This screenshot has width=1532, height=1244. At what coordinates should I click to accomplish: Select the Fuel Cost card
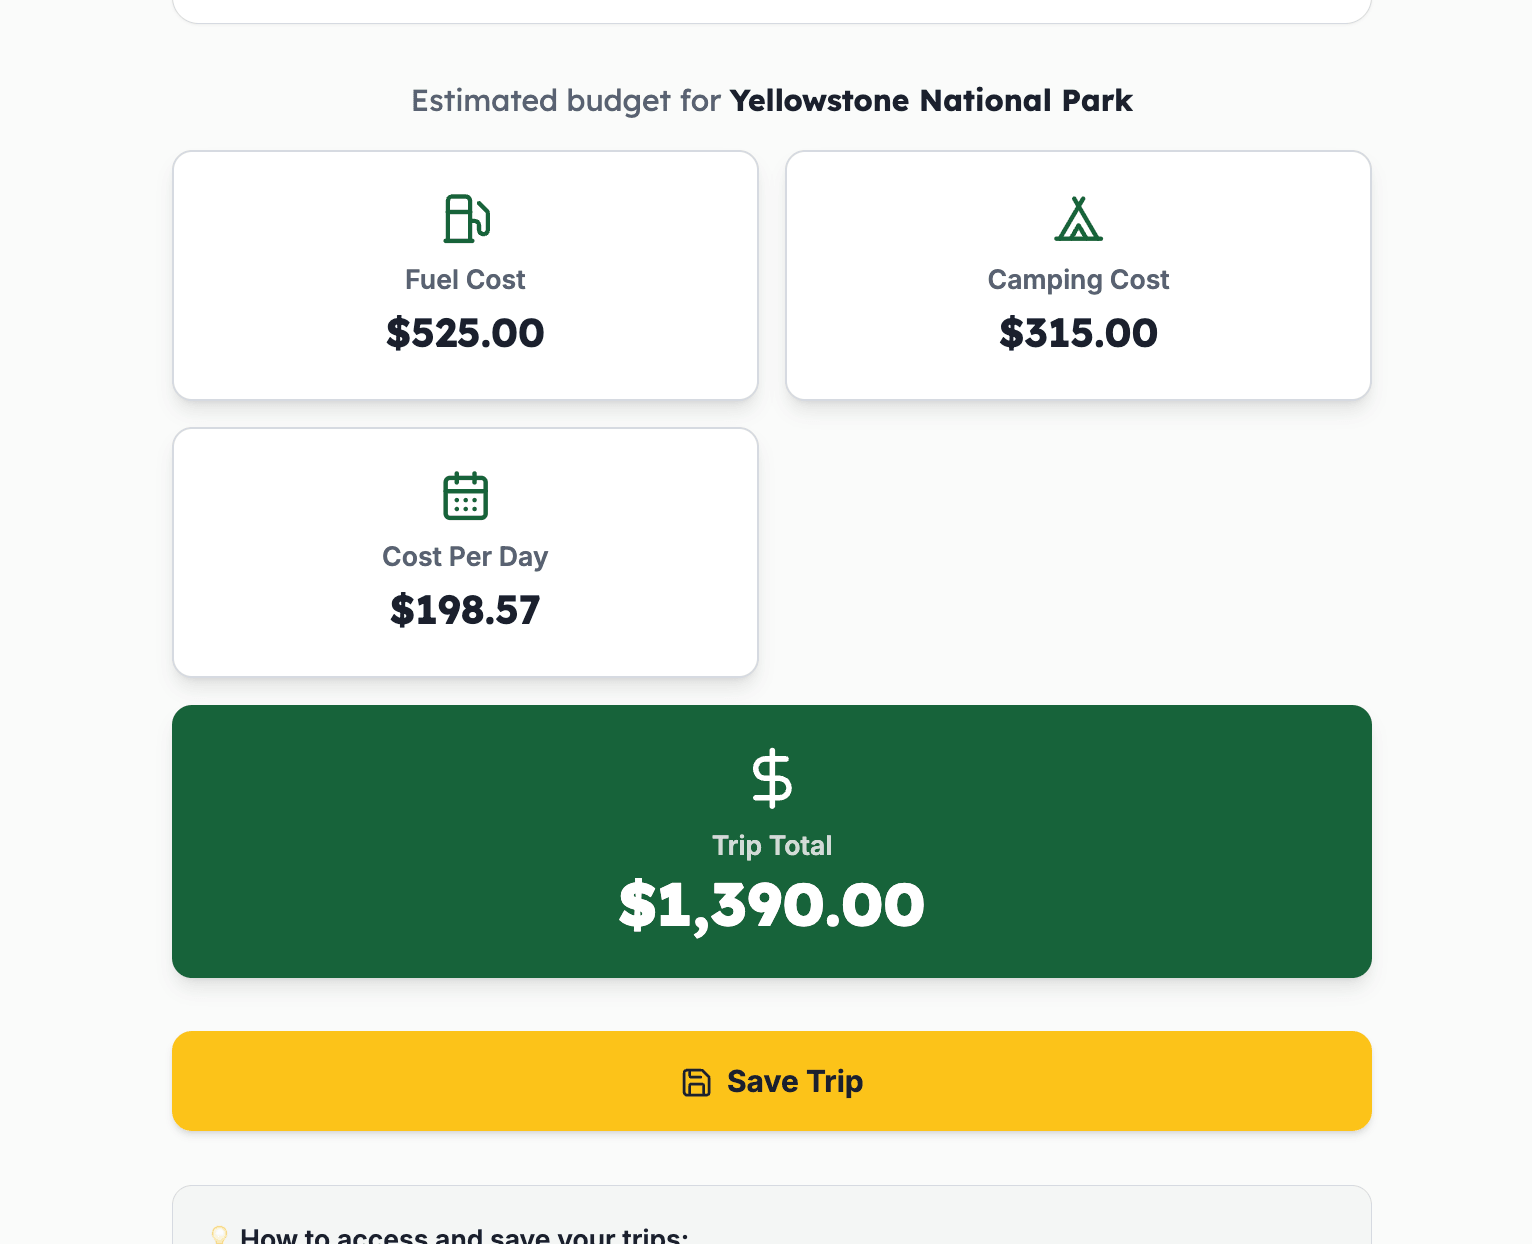point(465,275)
